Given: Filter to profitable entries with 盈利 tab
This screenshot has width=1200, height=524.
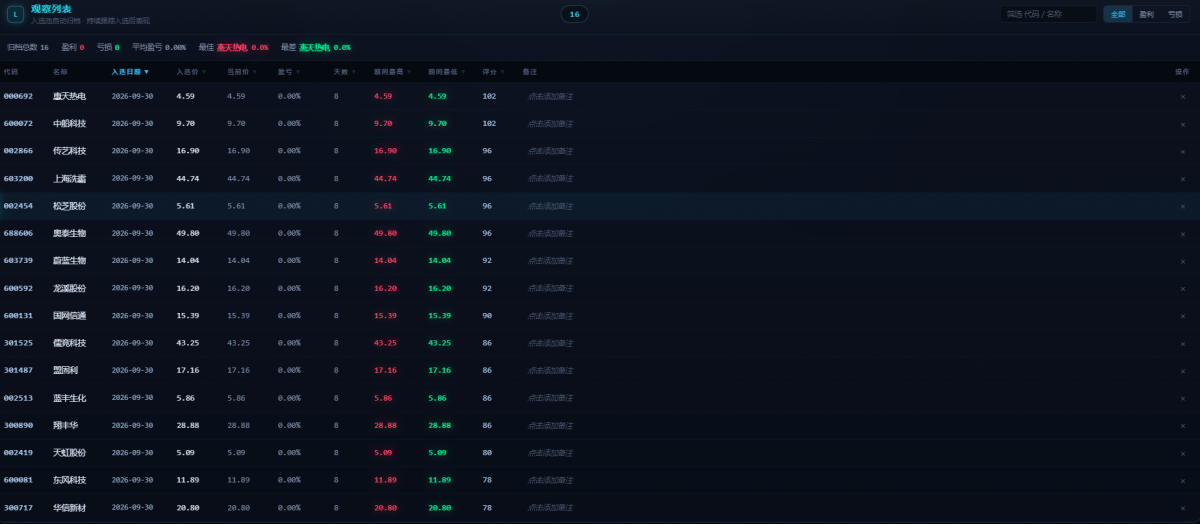Looking at the screenshot, I should tap(1147, 14).
